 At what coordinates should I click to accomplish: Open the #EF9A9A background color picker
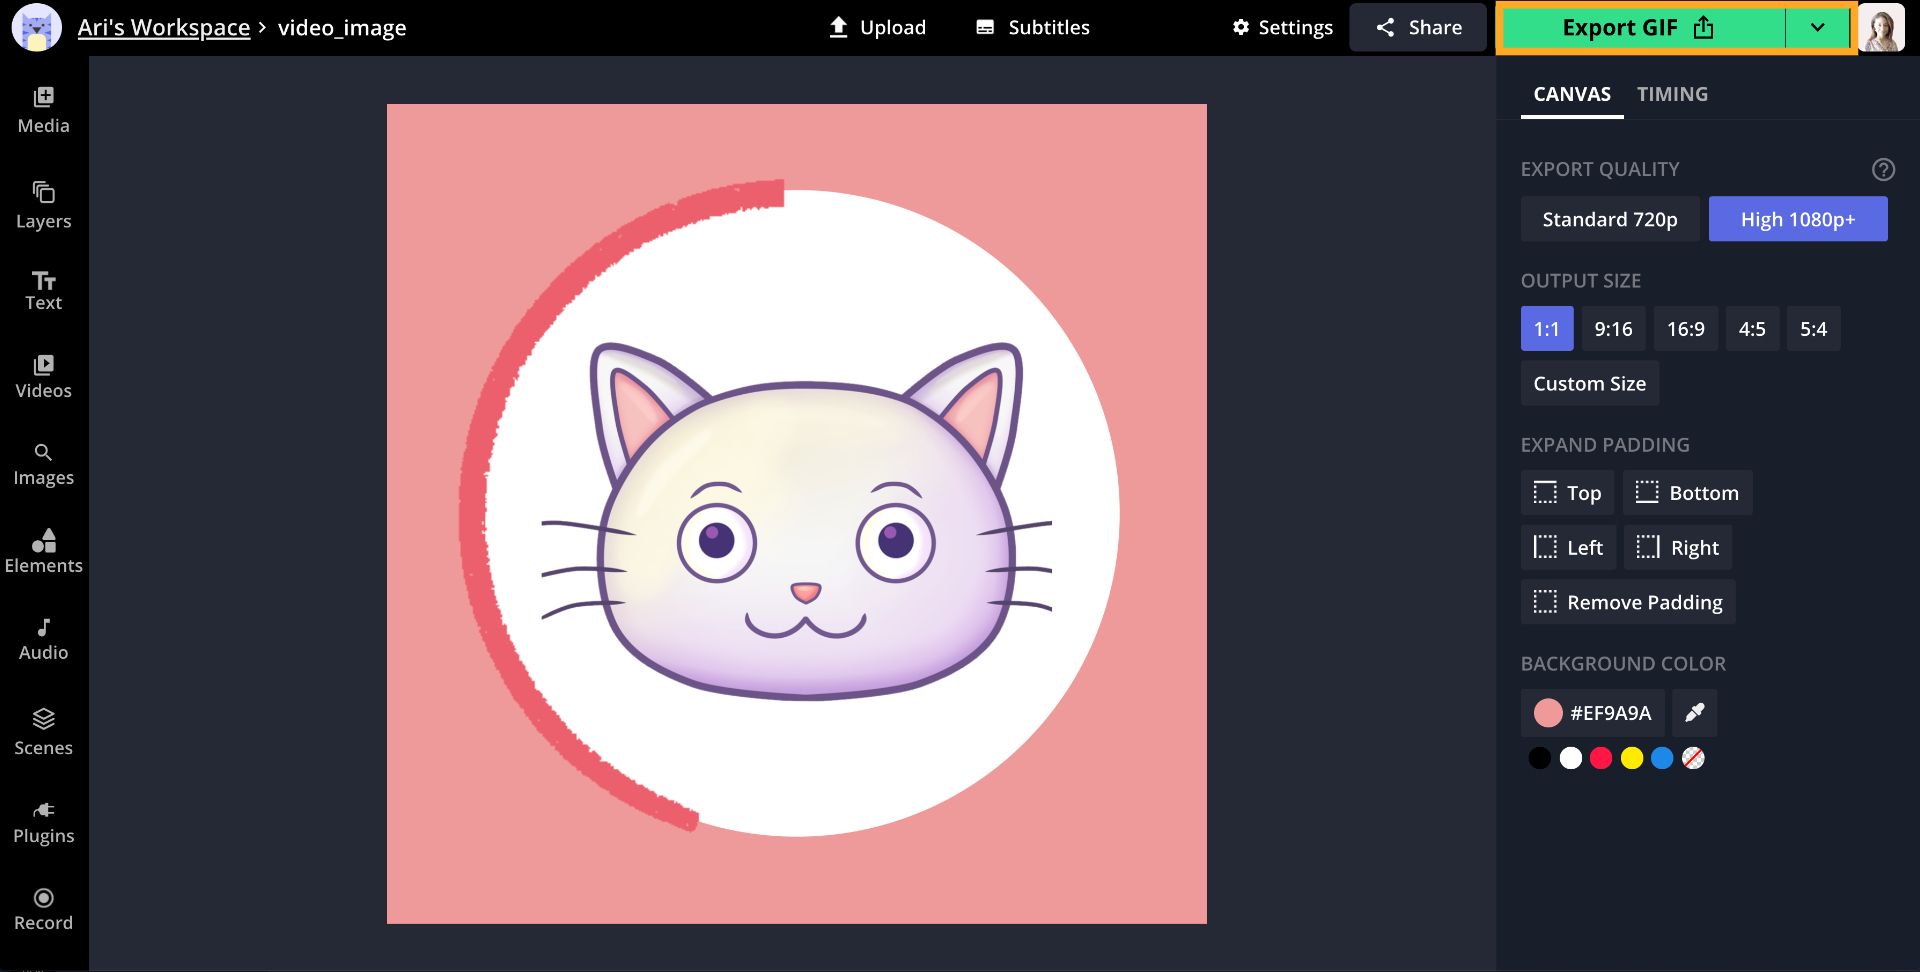(1592, 713)
